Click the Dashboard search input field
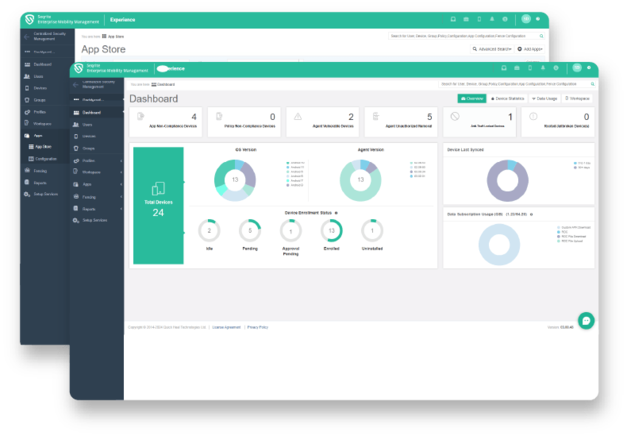Image resolution: width=627 pixels, height=436 pixels. tap(508, 84)
